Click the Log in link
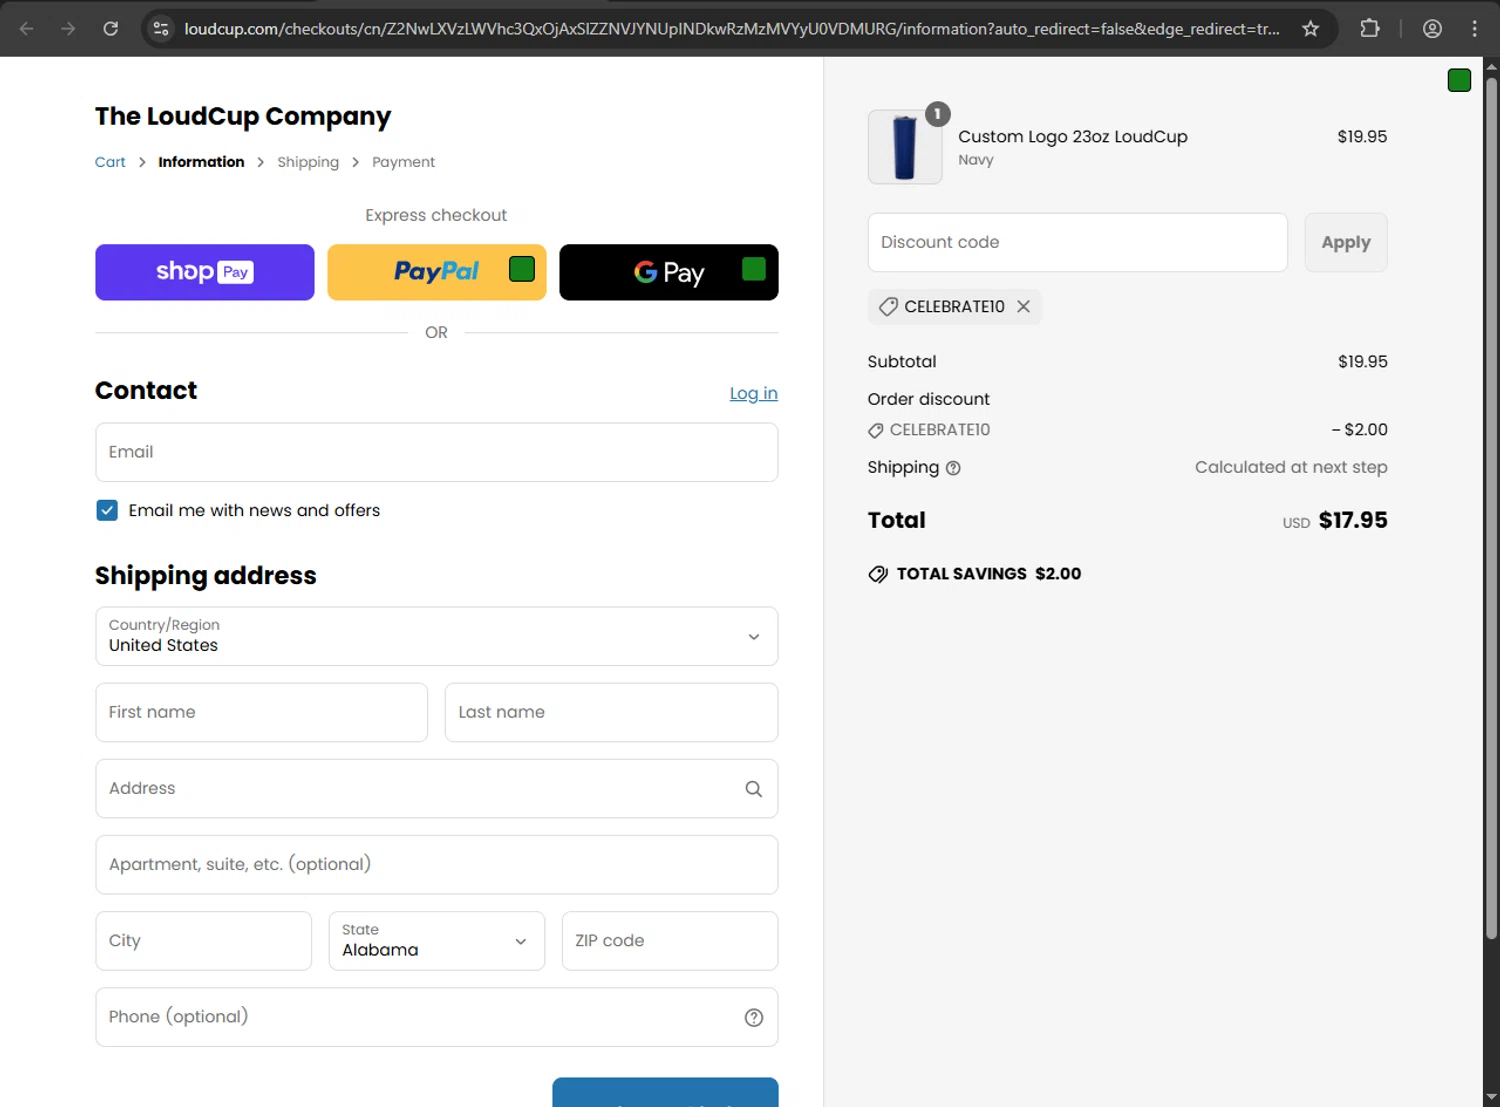 tap(754, 393)
